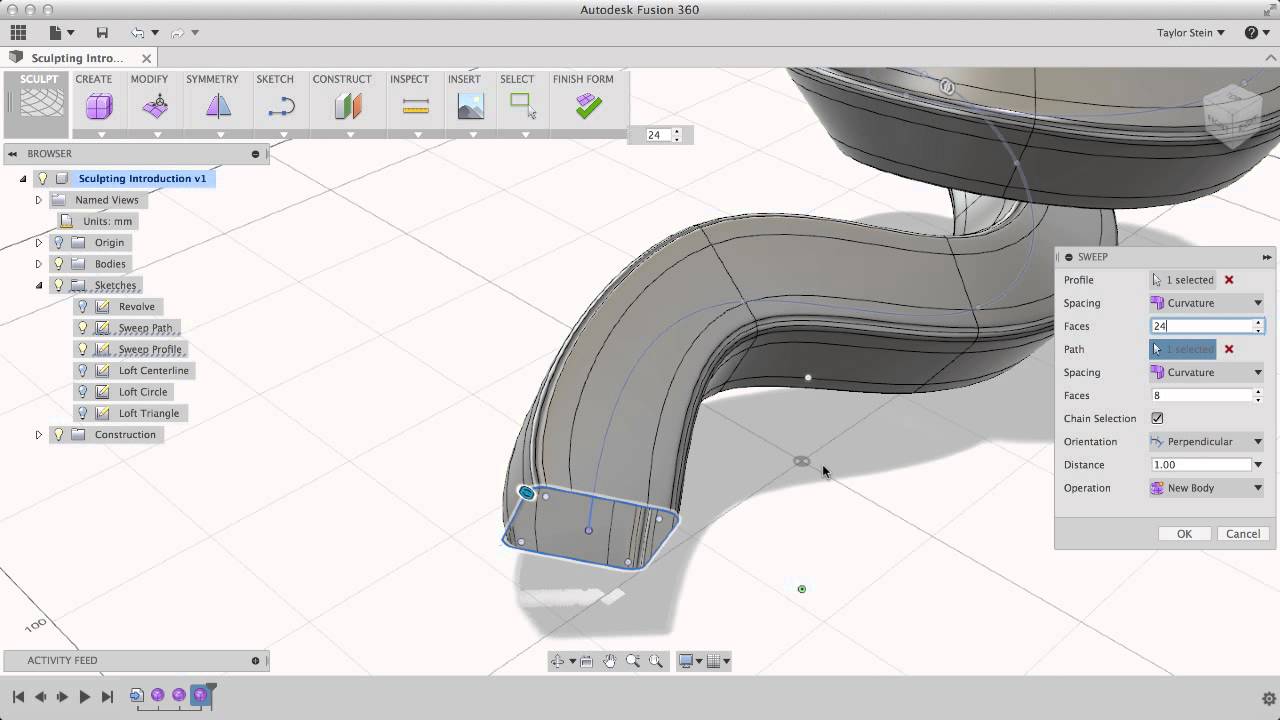
Task: Click the Path 1 selected button
Action: pyautogui.click(x=1183, y=349)
